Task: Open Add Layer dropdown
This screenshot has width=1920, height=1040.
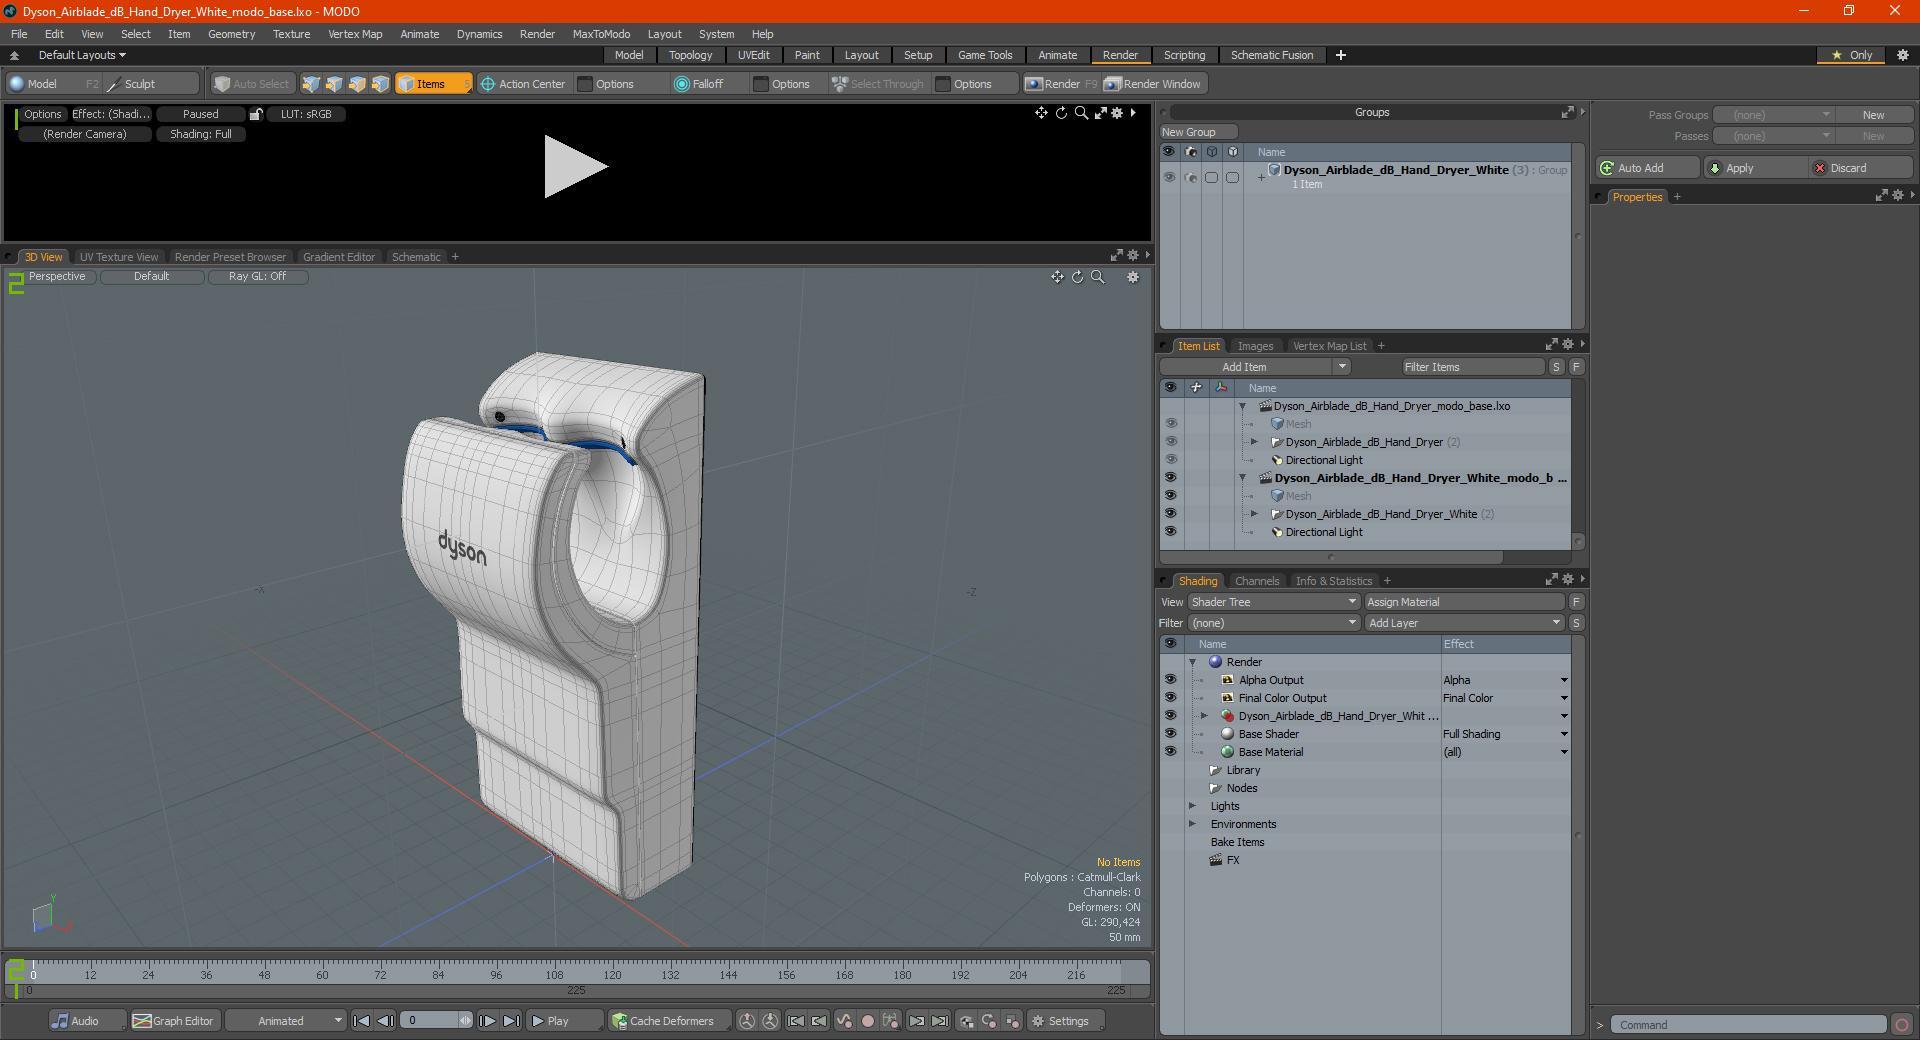Action: tap(1464, 623)
